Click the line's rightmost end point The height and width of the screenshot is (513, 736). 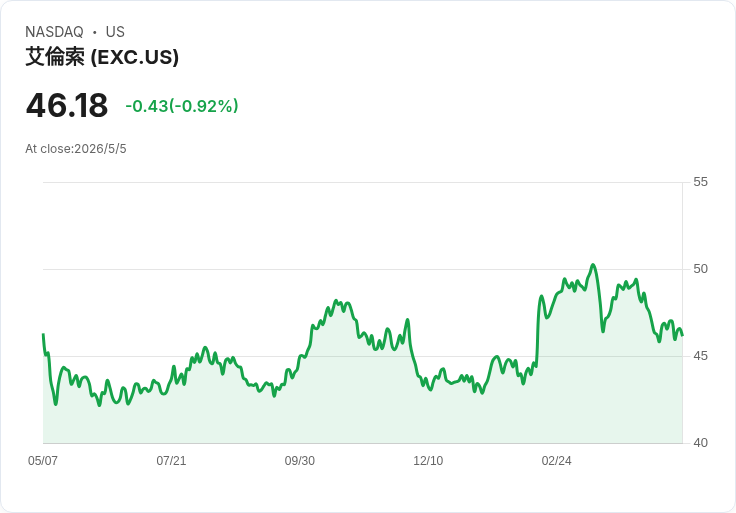coord(682,335)
